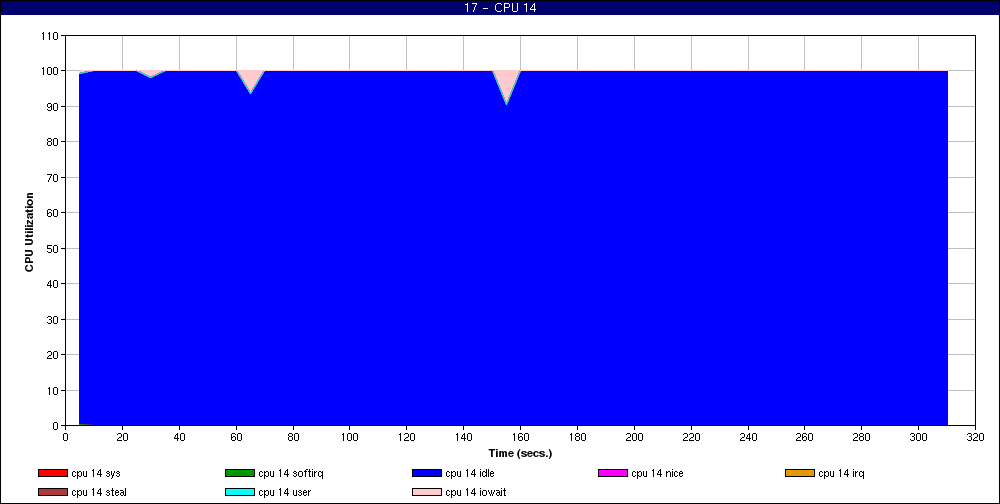Viewport: 1000px width, 504px height.
Task: Click the y-axis tick label 20
Action: pyautogui.click(x=55, y=355)
